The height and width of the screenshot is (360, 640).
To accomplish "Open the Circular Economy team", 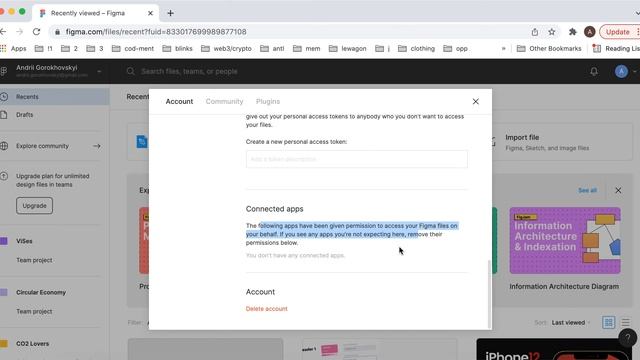I will point(41,292).
